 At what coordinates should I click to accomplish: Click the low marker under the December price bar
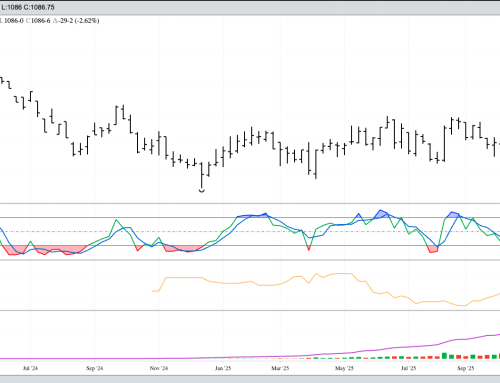tap(202, 191)
